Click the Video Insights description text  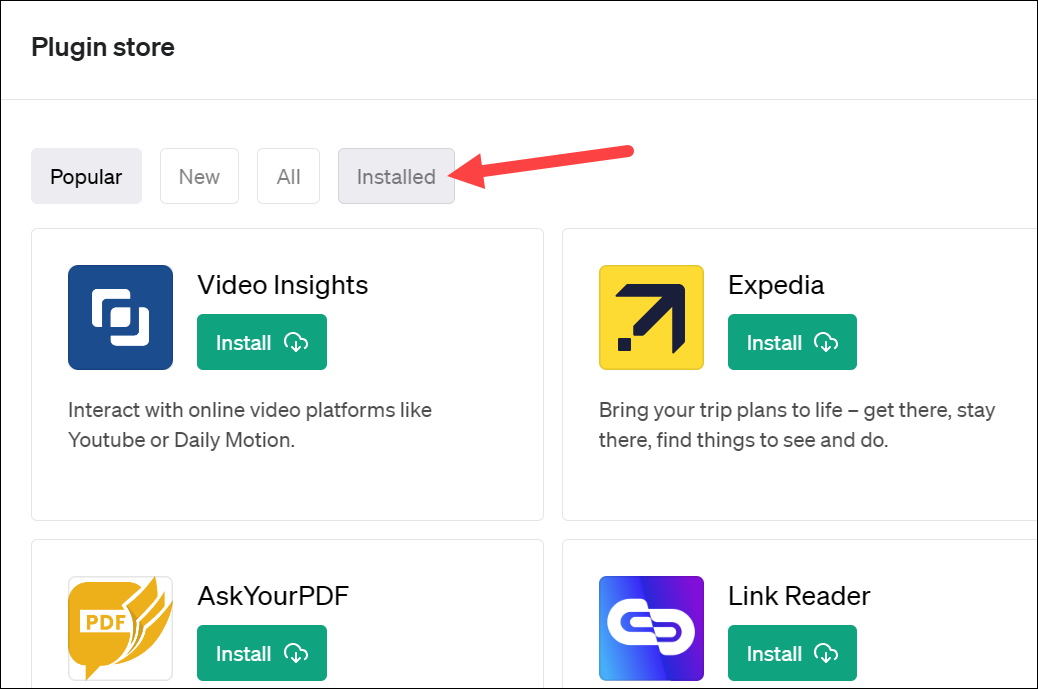pos(250,424)
